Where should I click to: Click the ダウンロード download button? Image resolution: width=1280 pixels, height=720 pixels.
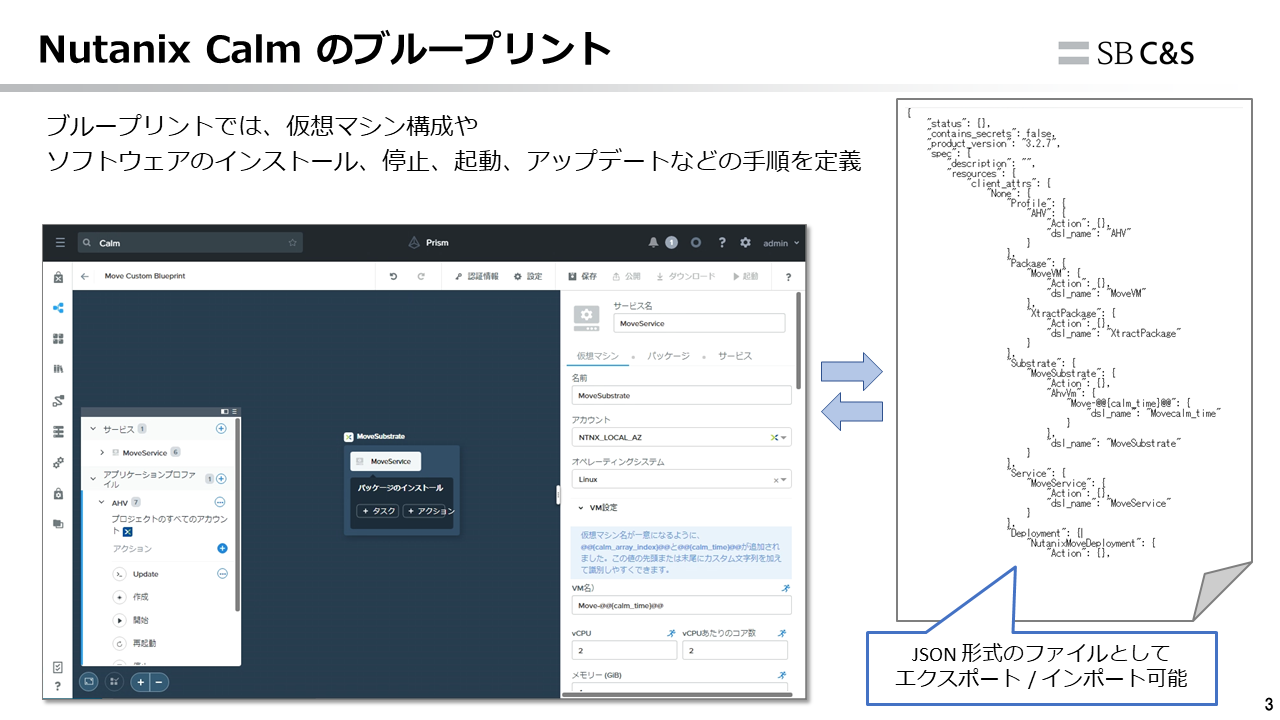pos(686,276)
